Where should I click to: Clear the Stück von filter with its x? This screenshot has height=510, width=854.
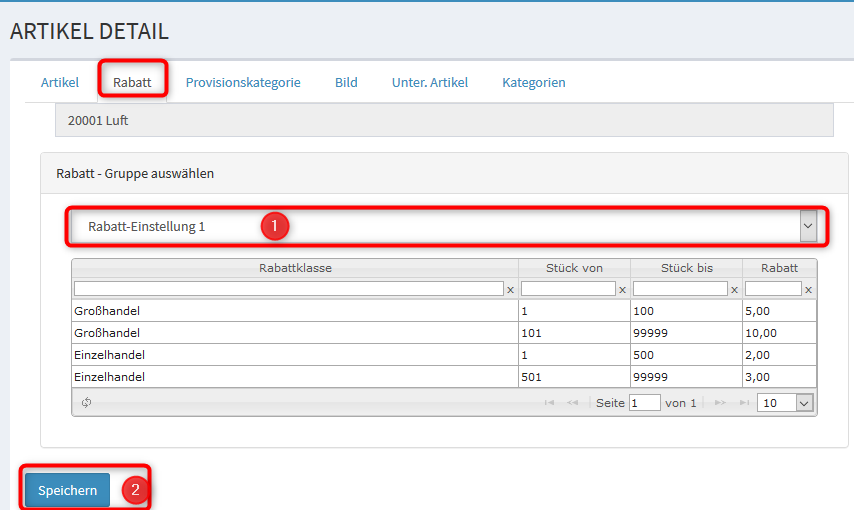622,290
